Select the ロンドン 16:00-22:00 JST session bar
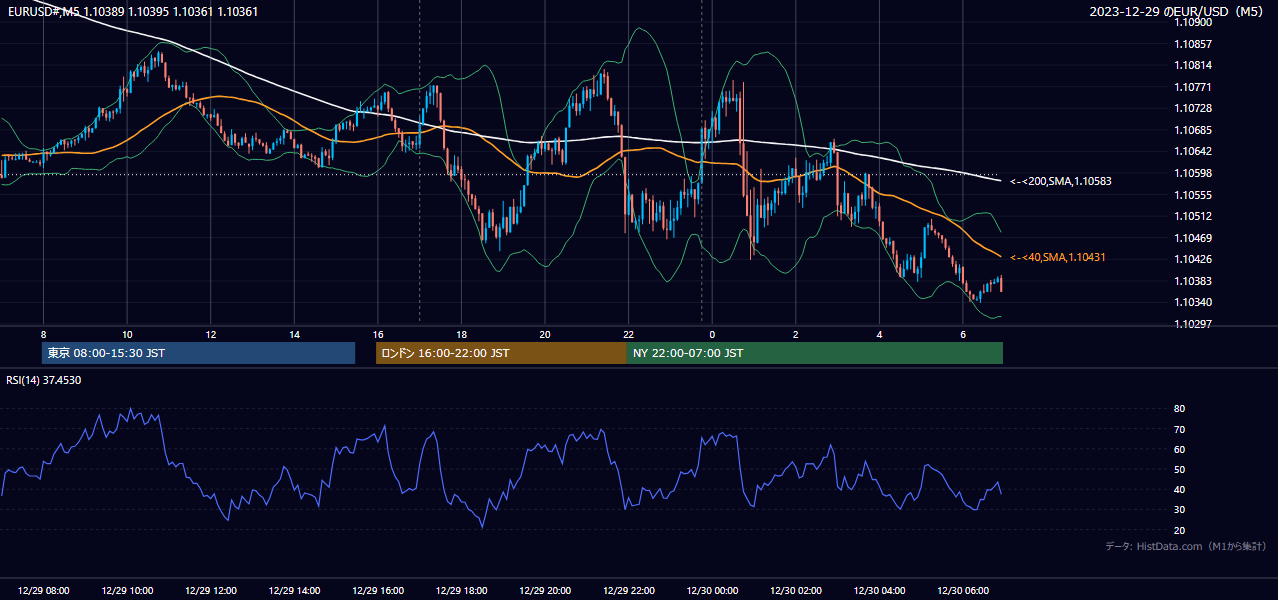 (501, 353)
